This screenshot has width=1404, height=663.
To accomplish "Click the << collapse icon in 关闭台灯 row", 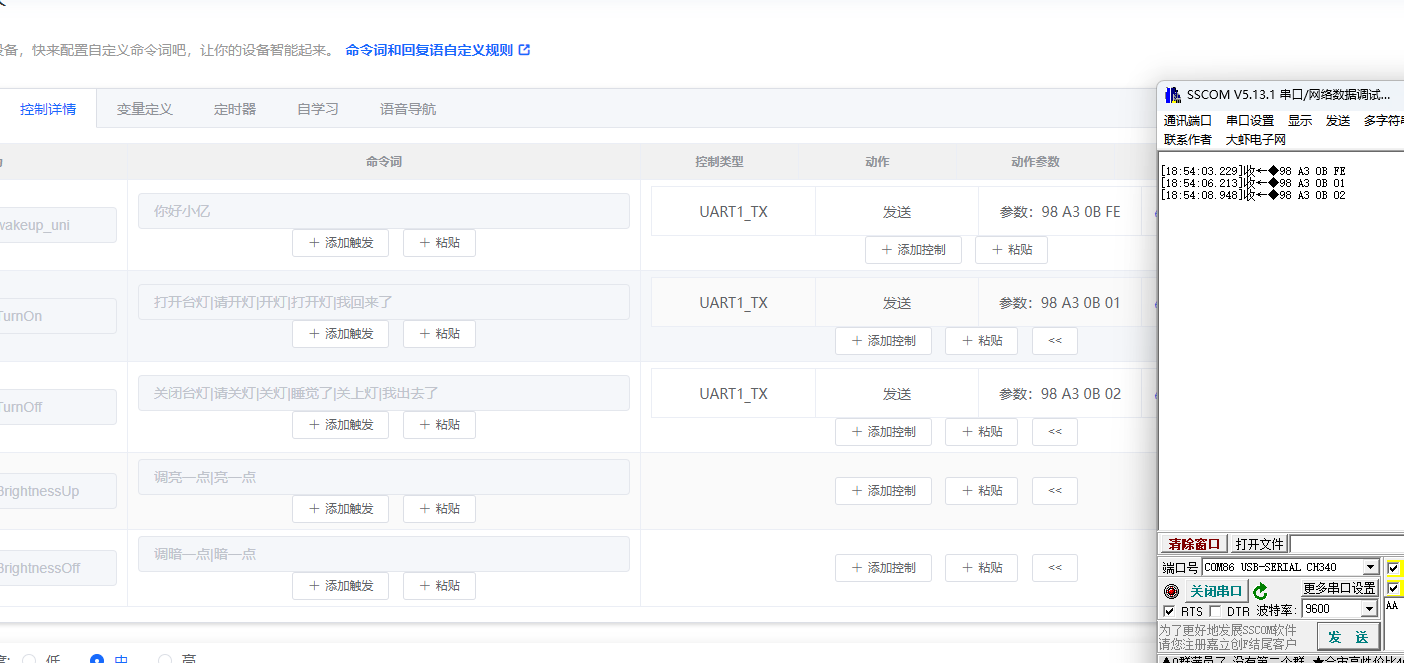I will pos(1054,431).
